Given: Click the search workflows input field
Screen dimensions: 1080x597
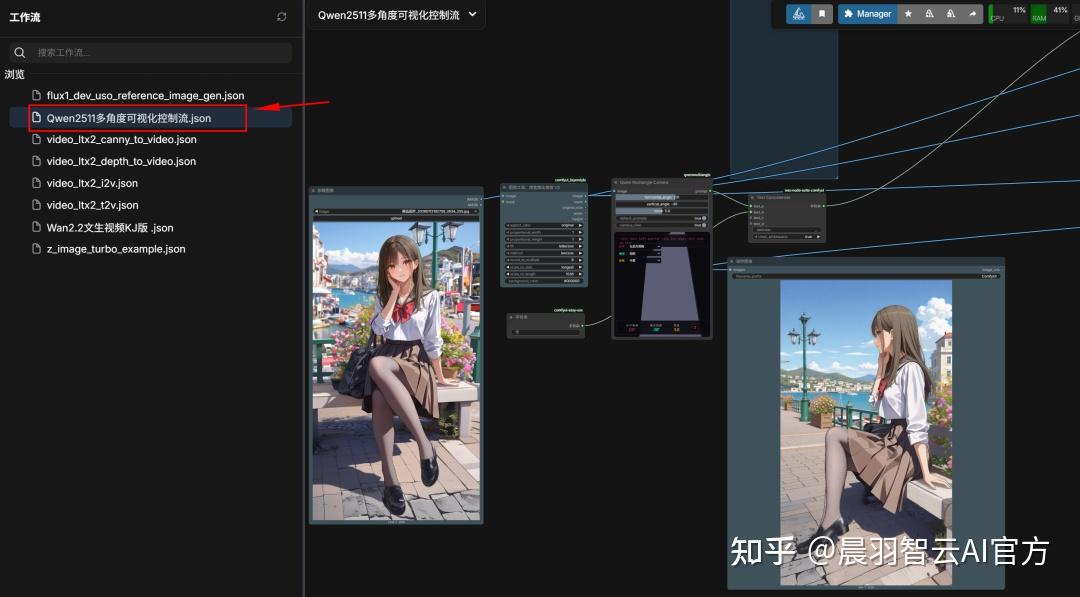Looking at the screenshot, I should 151,52.
